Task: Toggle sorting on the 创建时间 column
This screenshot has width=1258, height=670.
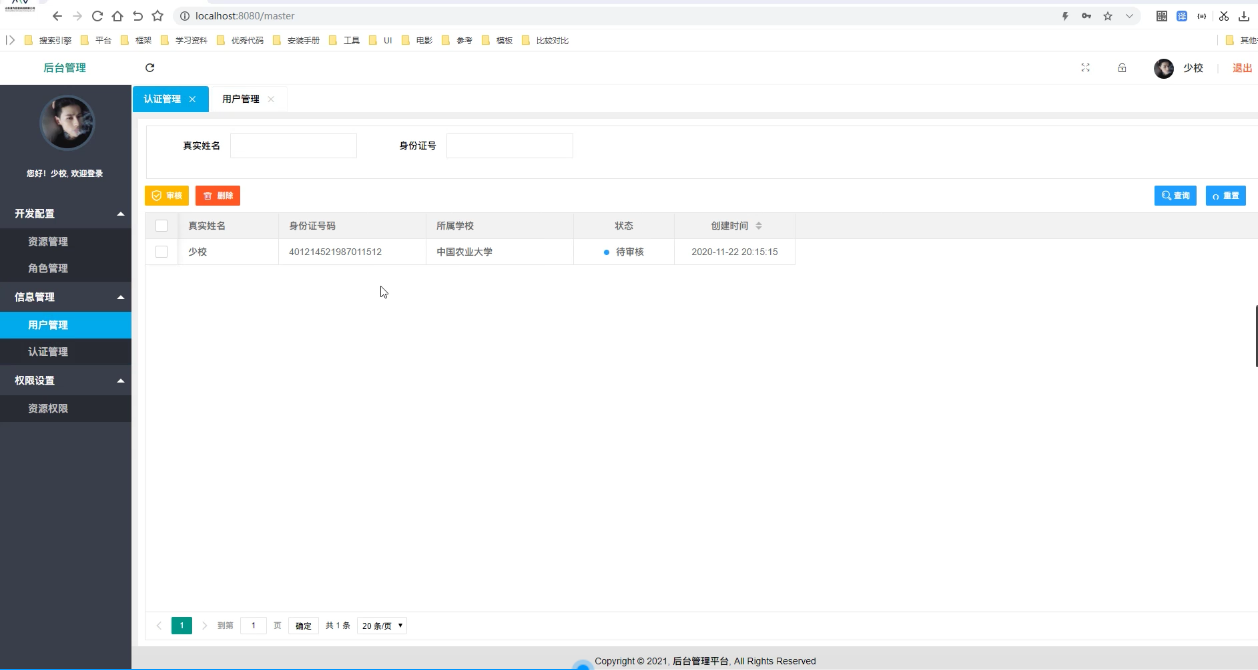Action: (x=760, y=225)
